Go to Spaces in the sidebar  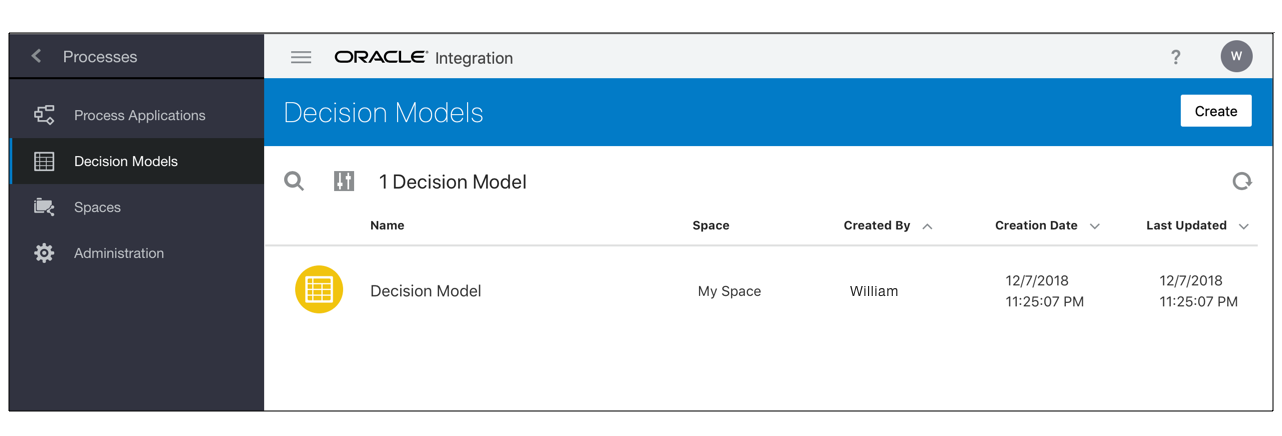(97, 207)
